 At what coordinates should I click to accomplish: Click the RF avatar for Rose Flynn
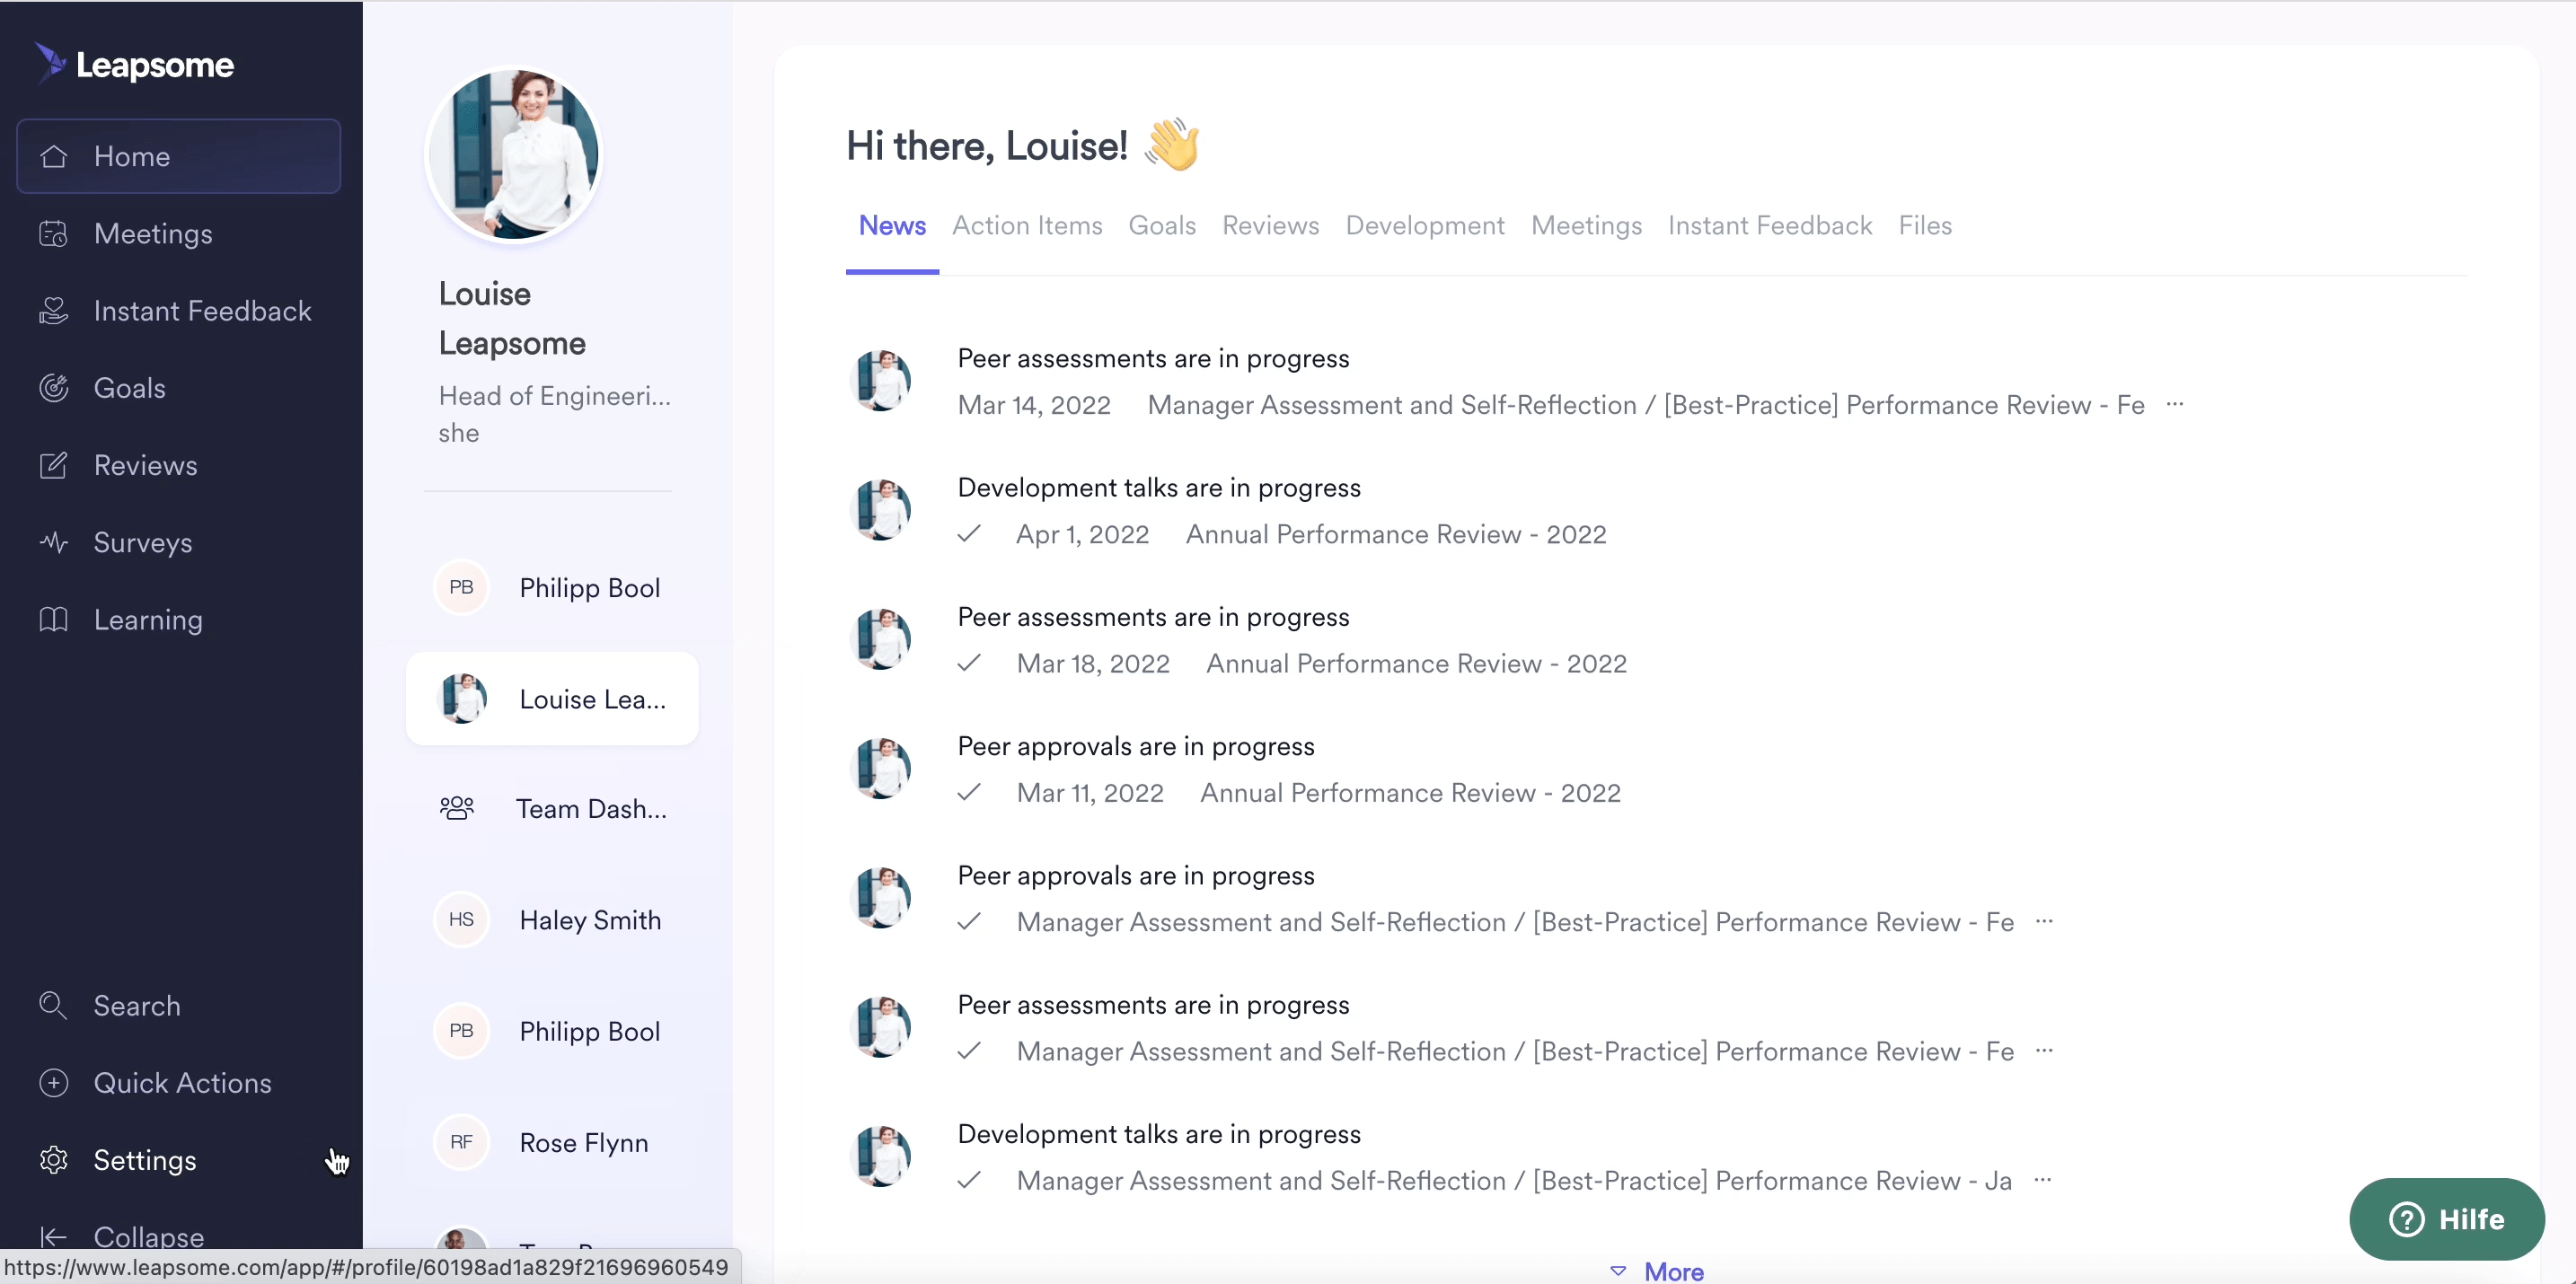click(x=461, y=1141)
